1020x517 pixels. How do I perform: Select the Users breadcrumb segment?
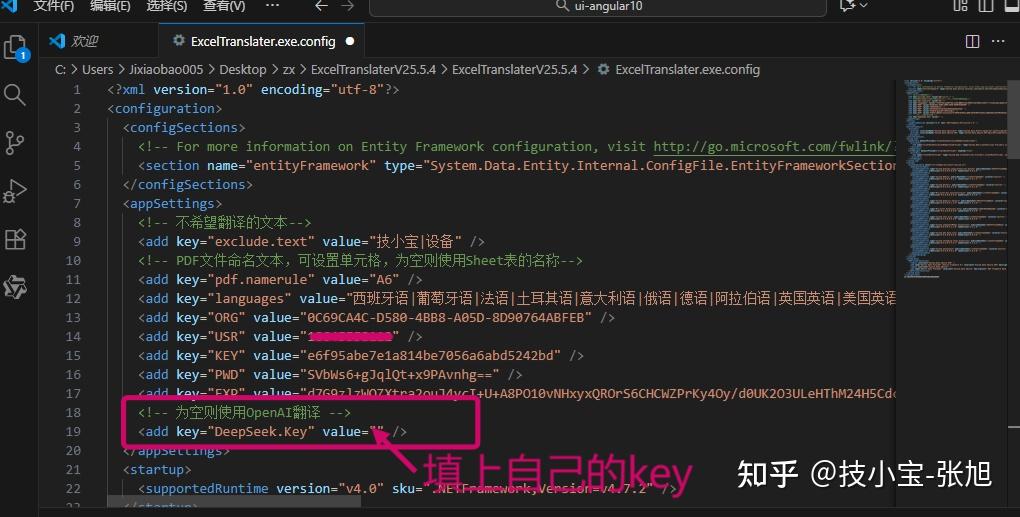click(98, 70)
